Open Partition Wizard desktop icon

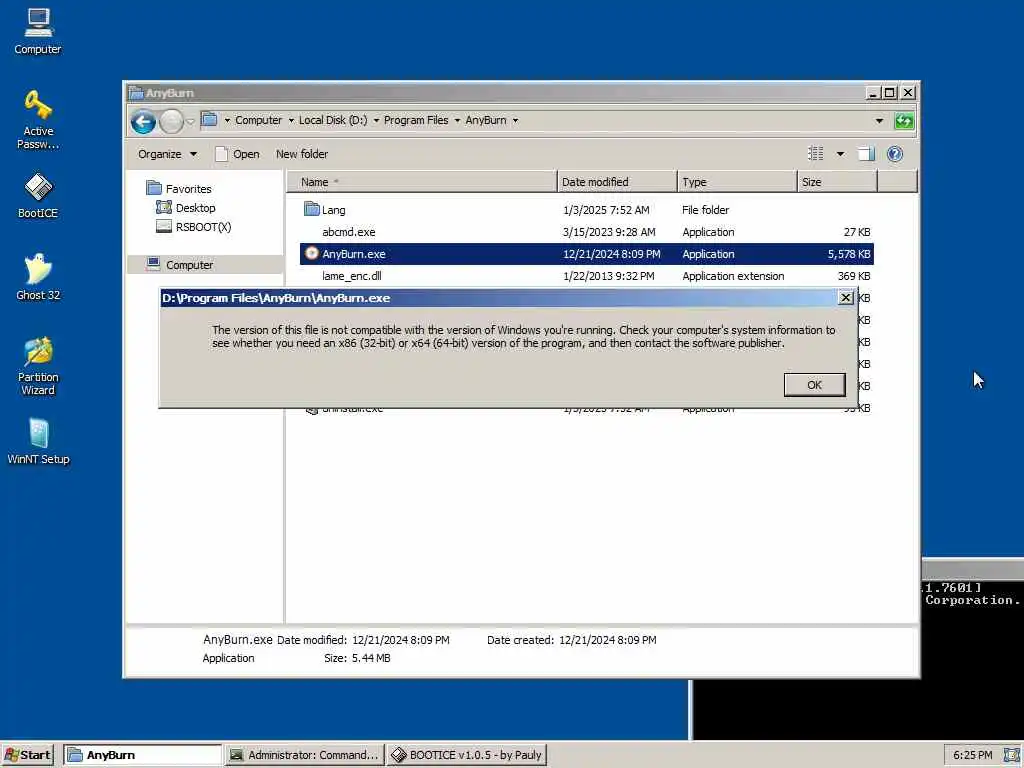pos(38,366)
